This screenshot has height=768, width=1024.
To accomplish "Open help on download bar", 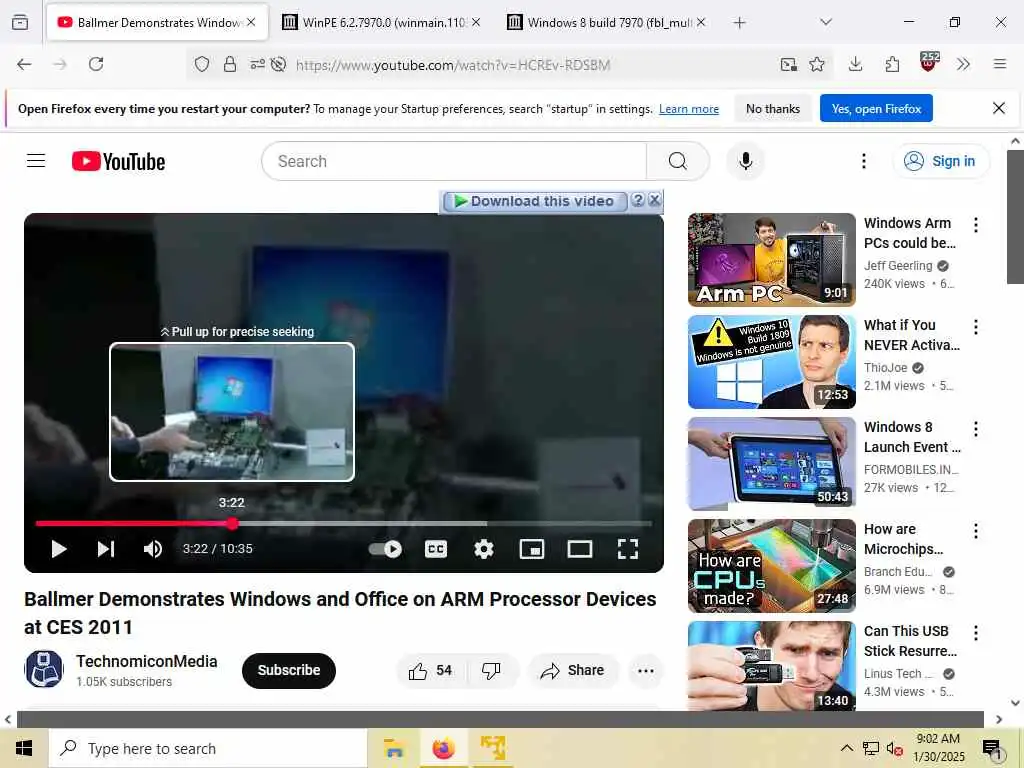I will 638,200.
